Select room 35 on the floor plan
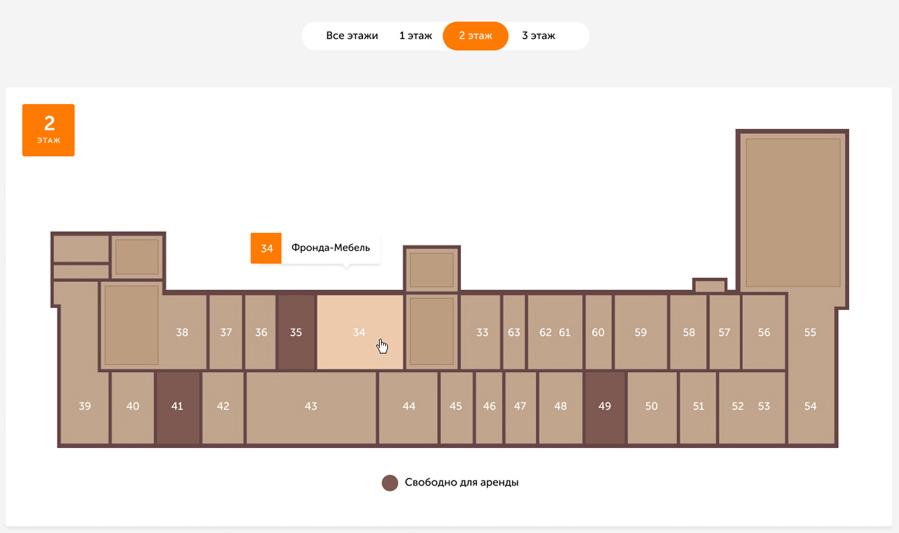The width and height of the screenshot is (899, 533). pyautogui.click(x=296, y=332)
